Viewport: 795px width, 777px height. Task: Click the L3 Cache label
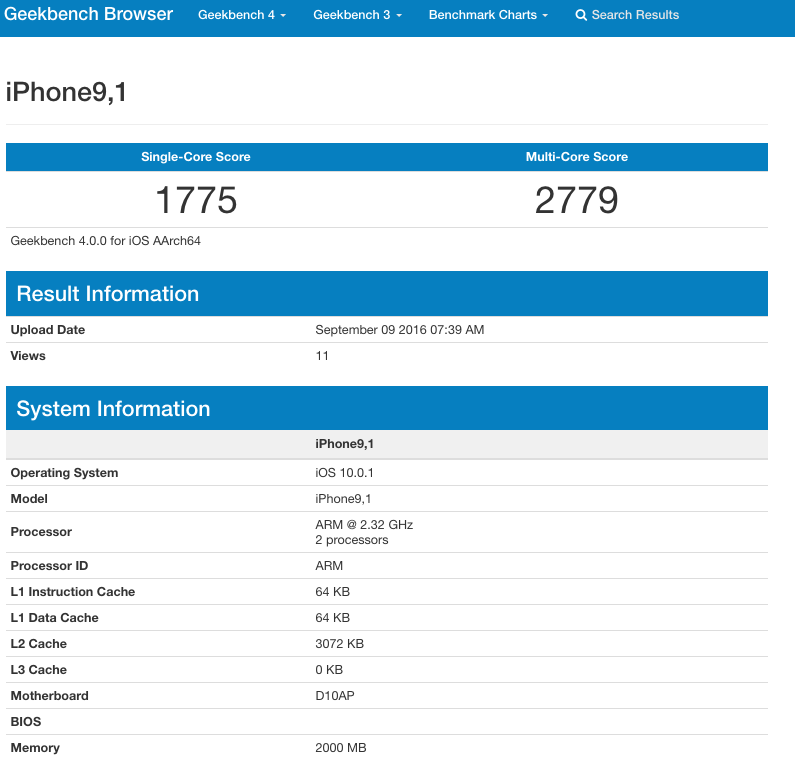[x=39, y=669]
